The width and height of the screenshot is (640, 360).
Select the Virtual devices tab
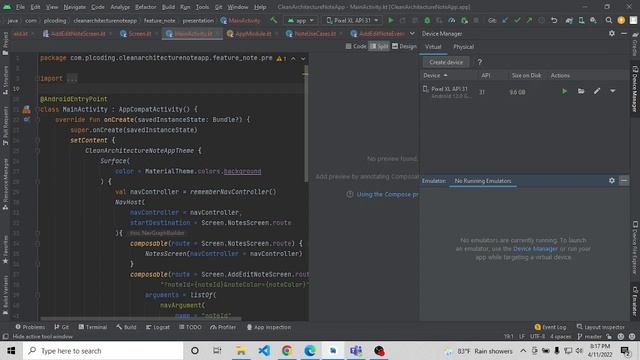433,47
